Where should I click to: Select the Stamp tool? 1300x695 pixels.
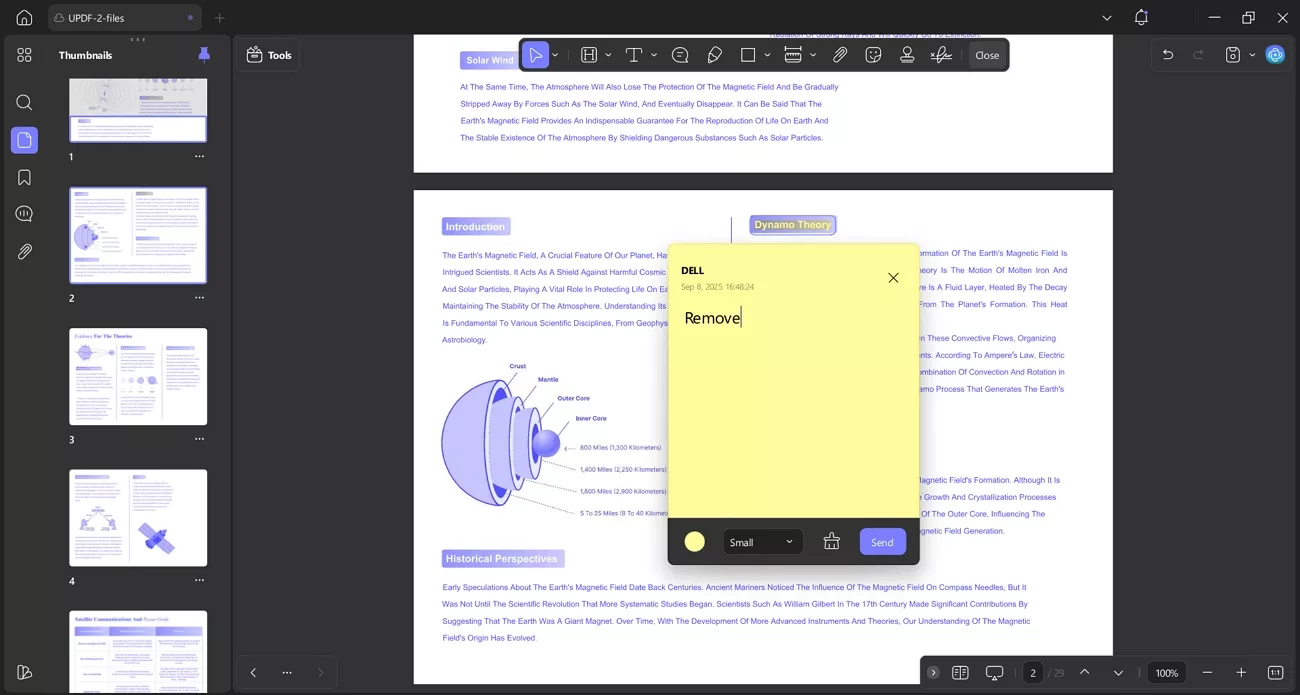[x=907, y=54]
